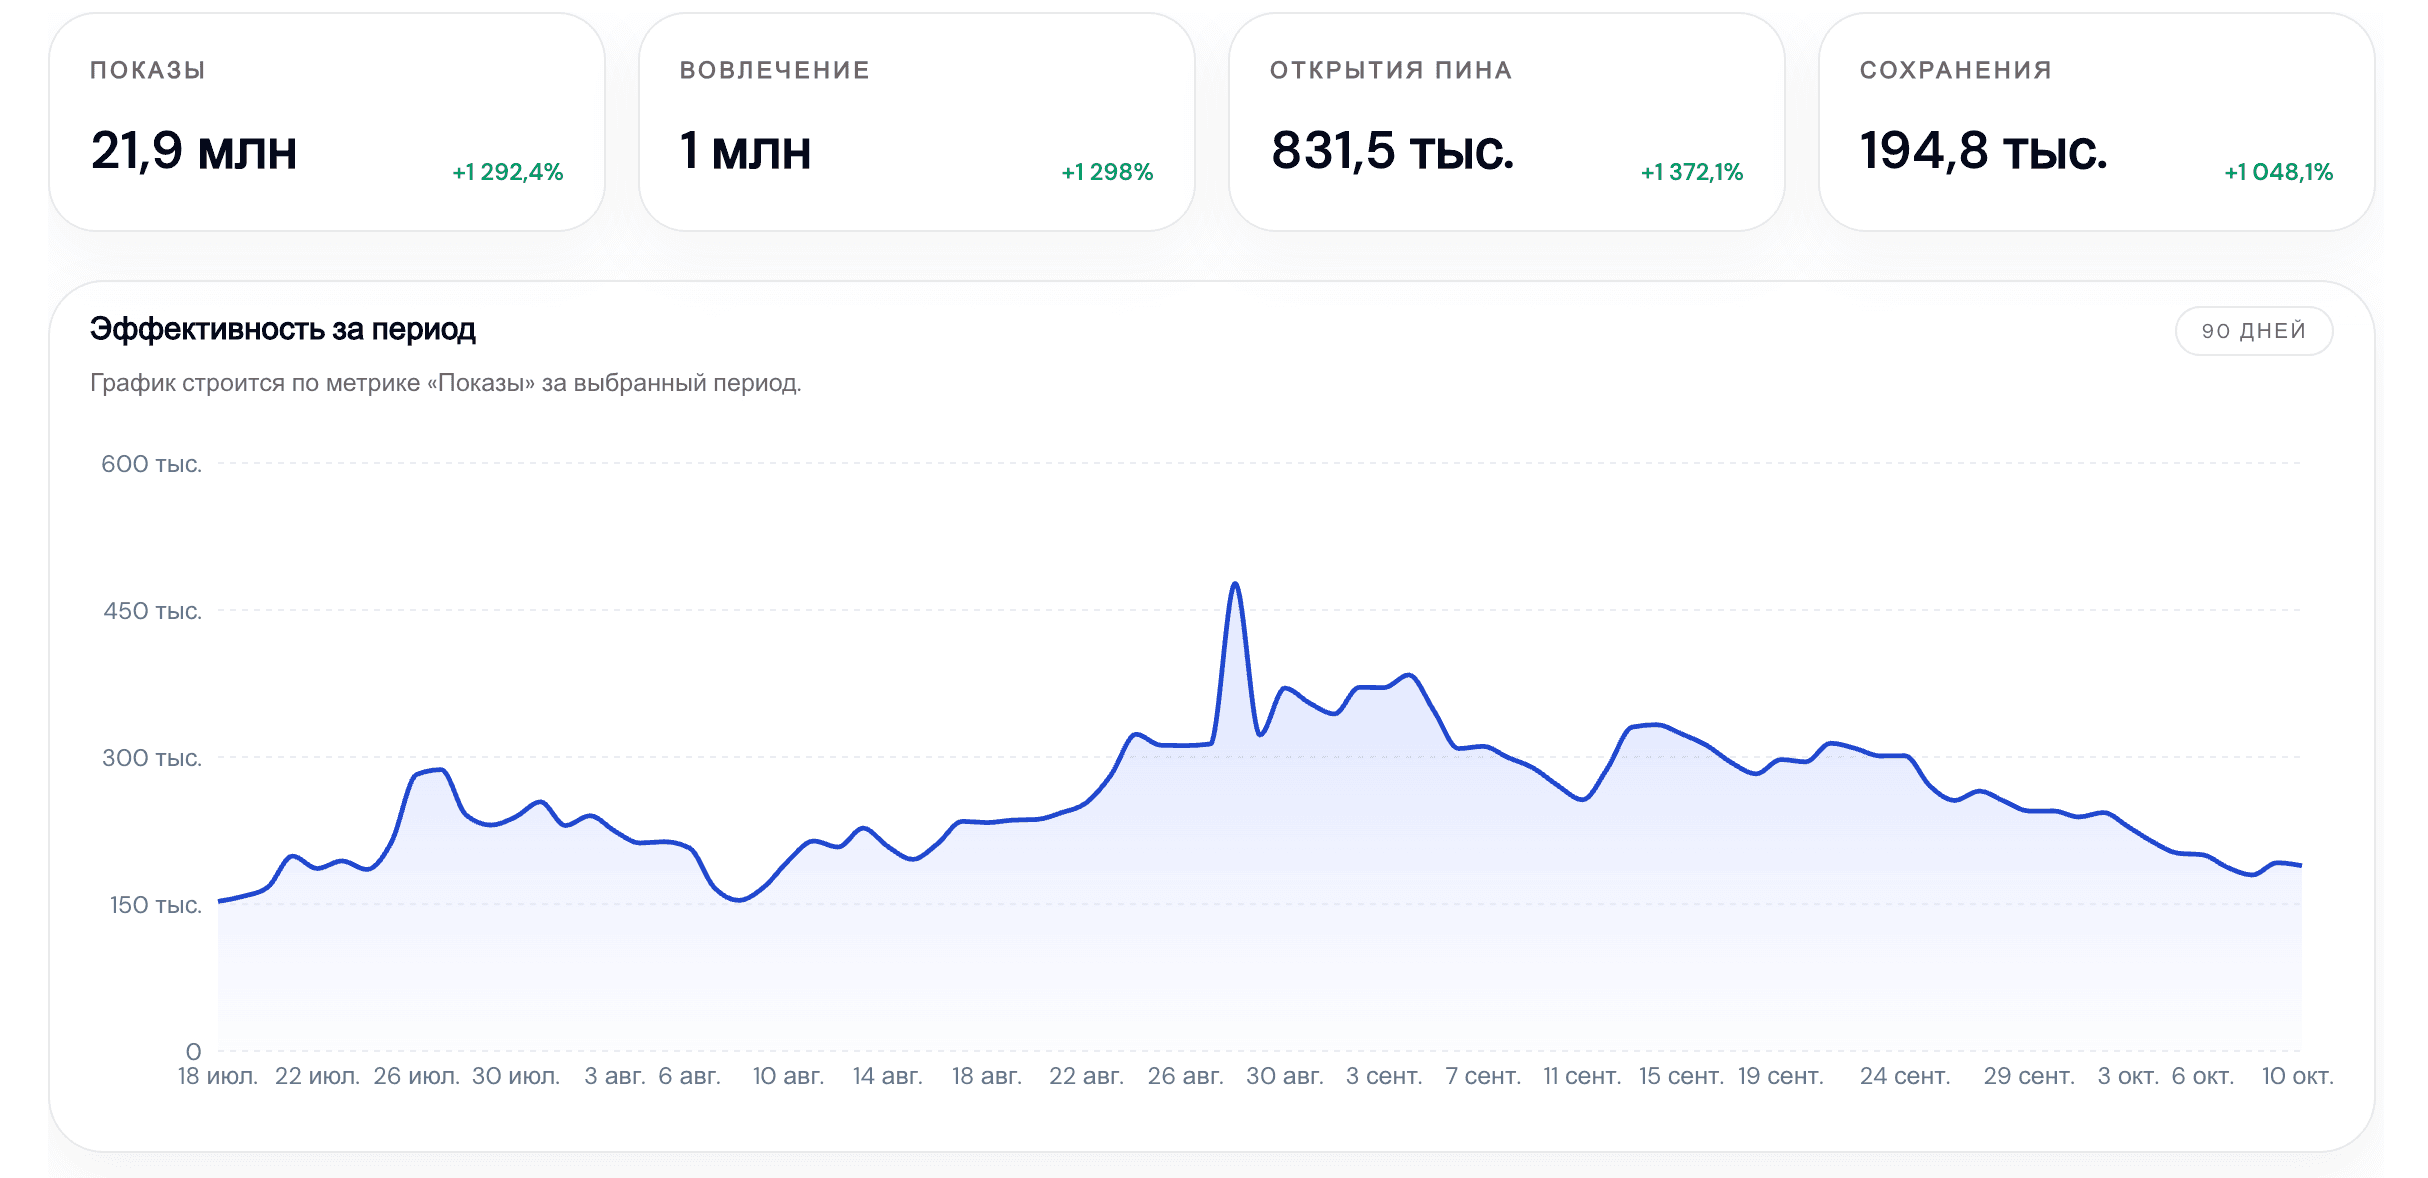Click the +1 048,1% growth figure
2428x1178 pixels.
click(x=2278, y=172)
